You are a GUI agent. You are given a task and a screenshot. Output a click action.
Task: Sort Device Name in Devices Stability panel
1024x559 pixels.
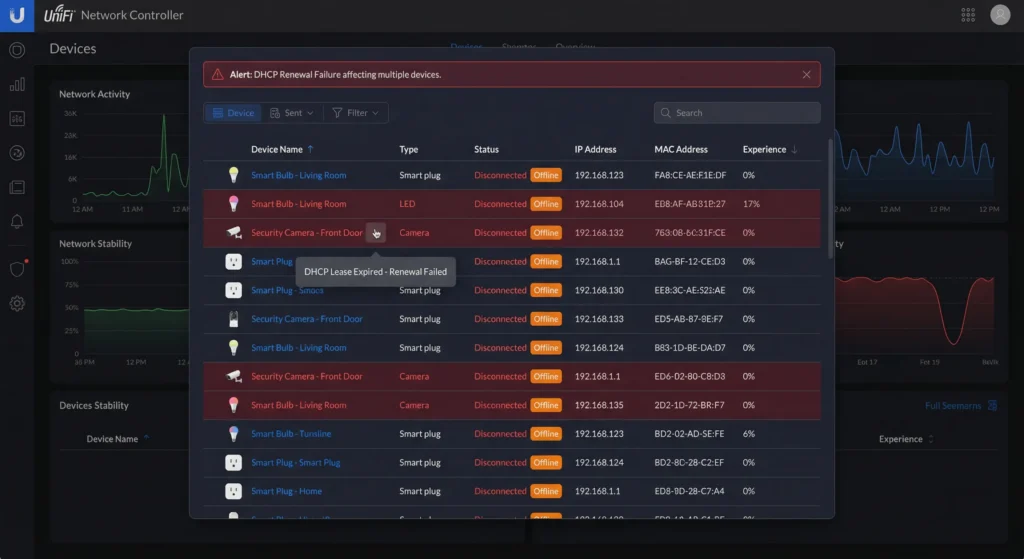[x=146, y=438]
